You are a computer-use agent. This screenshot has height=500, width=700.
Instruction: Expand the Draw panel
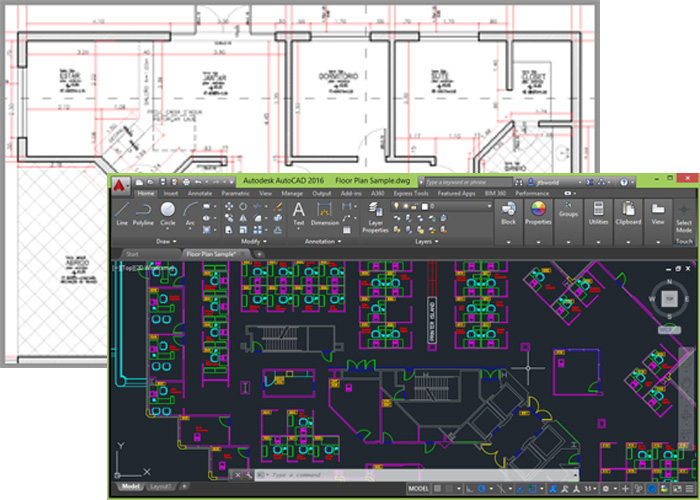pos(166,242)
